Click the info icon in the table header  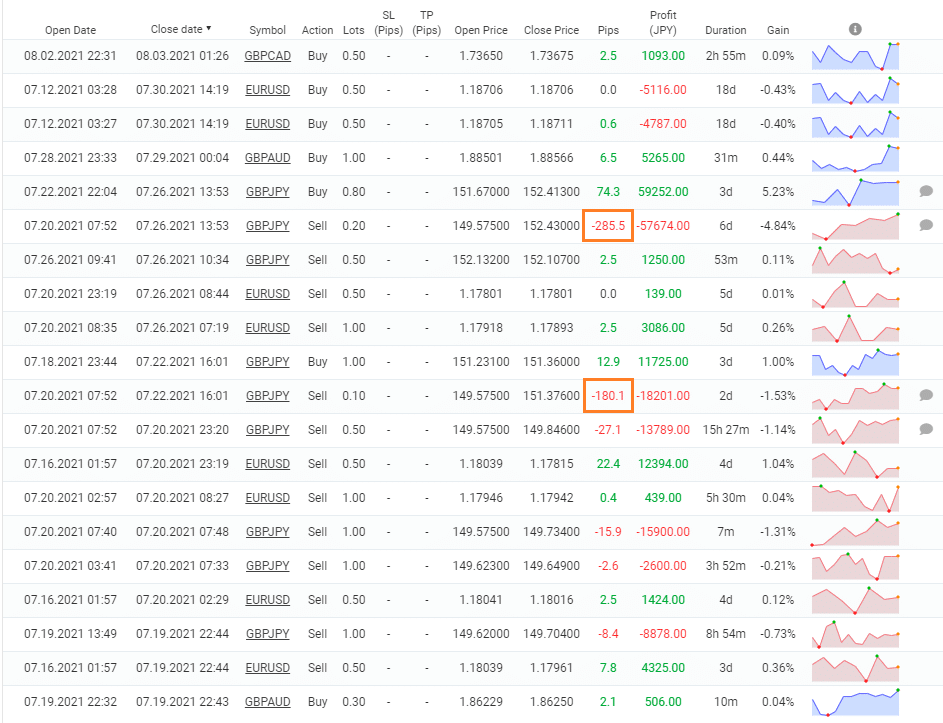(x=855, y=29)
